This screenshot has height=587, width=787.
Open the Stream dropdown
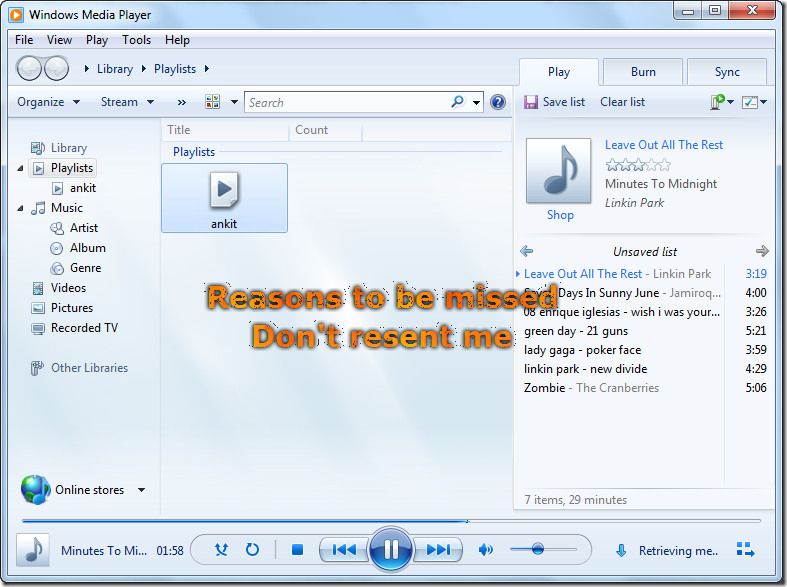[127, 102]
